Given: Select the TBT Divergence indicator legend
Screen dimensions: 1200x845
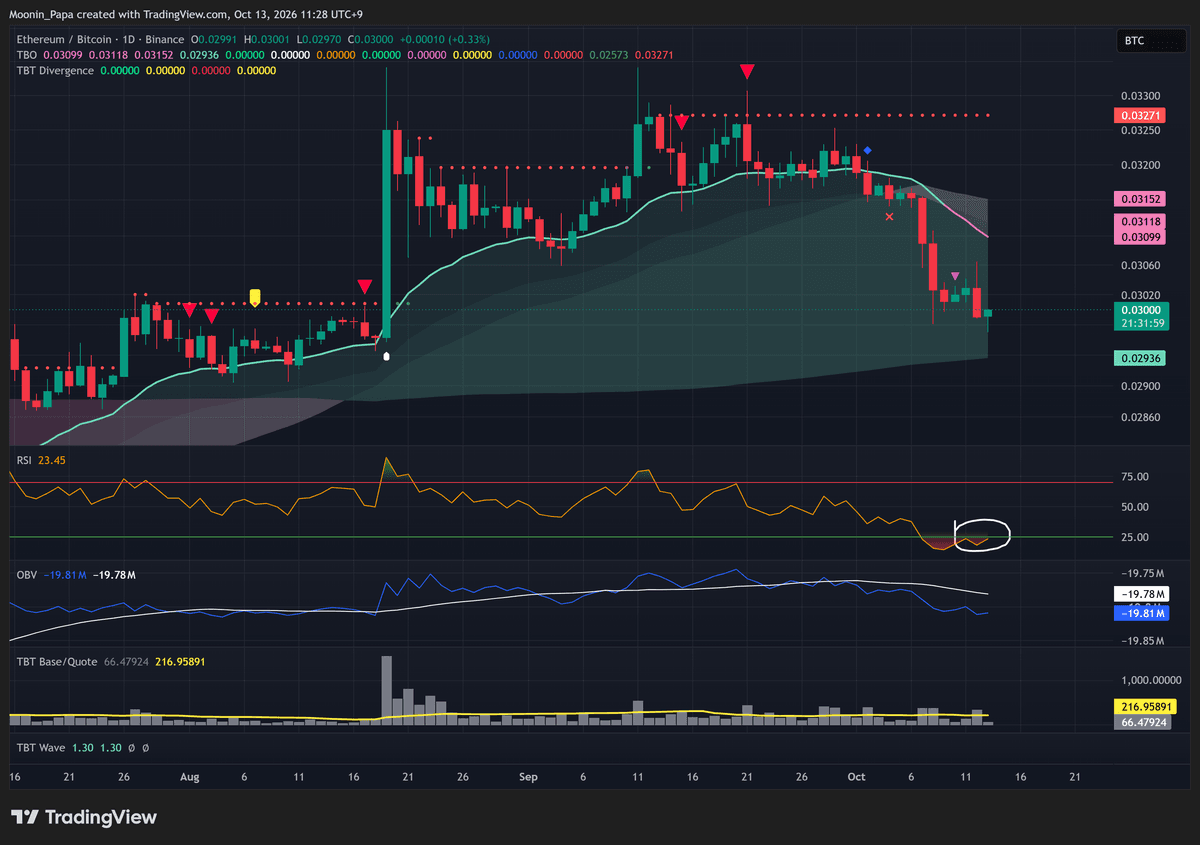Looking at the screenshot, I should coord(56,70).
